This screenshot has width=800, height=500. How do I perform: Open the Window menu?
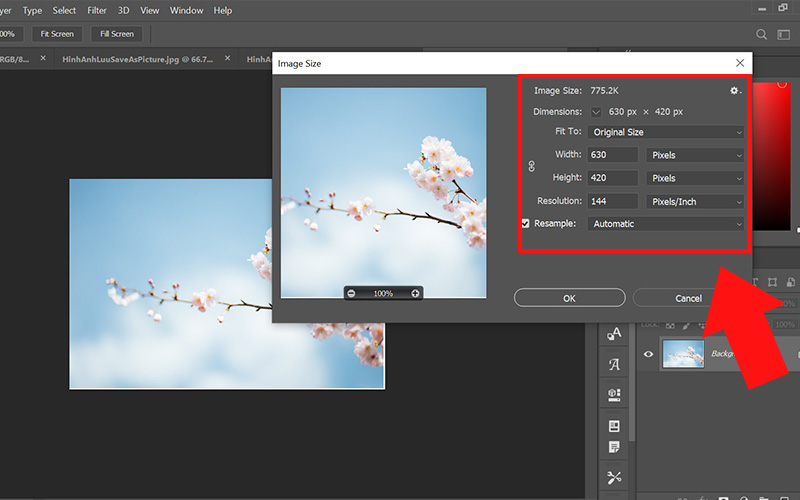click(x=186, y=10)
